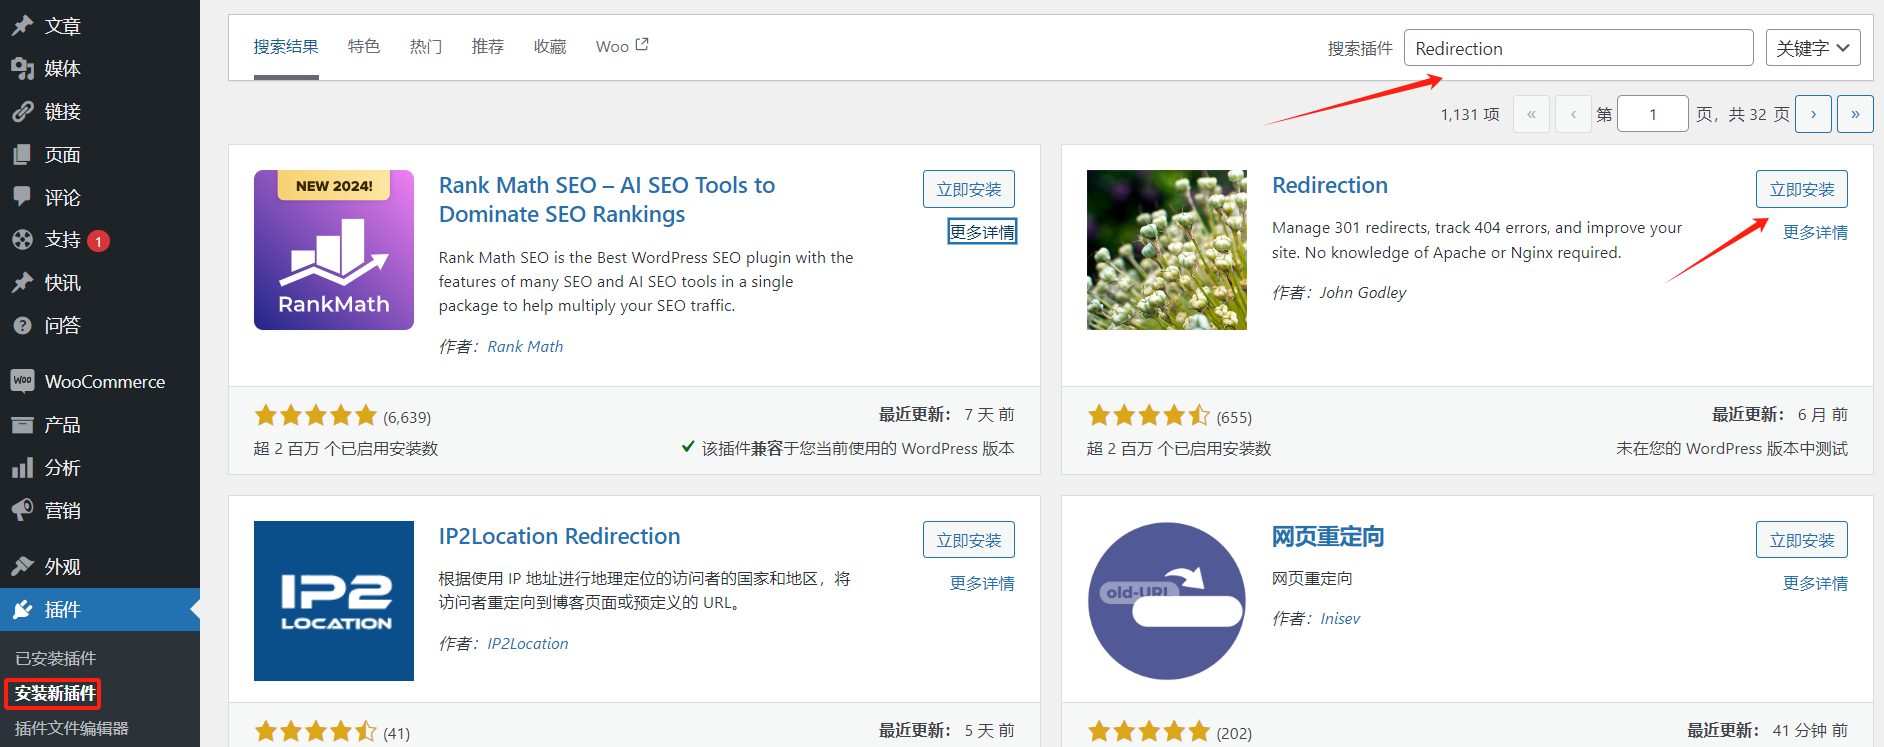Click the (655) rating count text
1884x747 pixels.
coord(1234,417)
